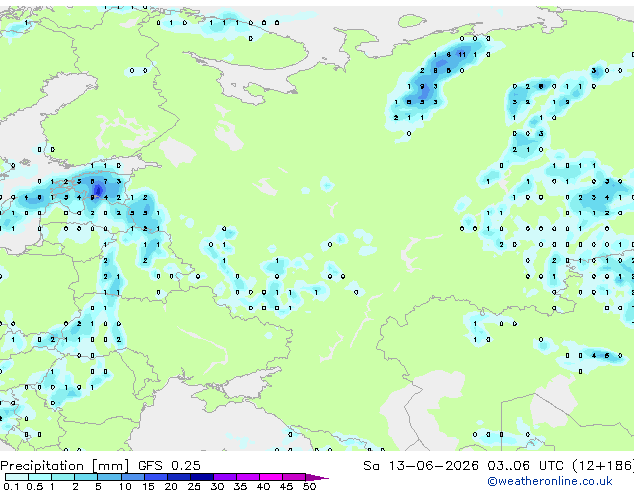Click the arrow tip above 50 on legend
634x490 pixels.
[317, 478]
